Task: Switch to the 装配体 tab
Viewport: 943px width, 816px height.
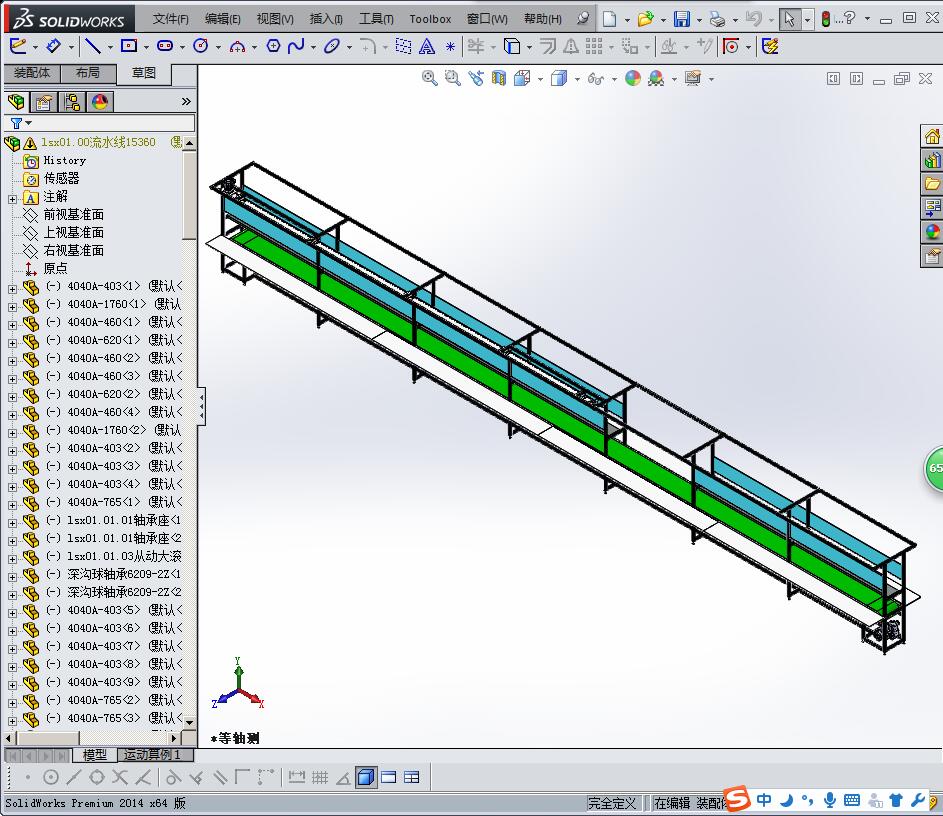Action: click(x=32, y=73)
